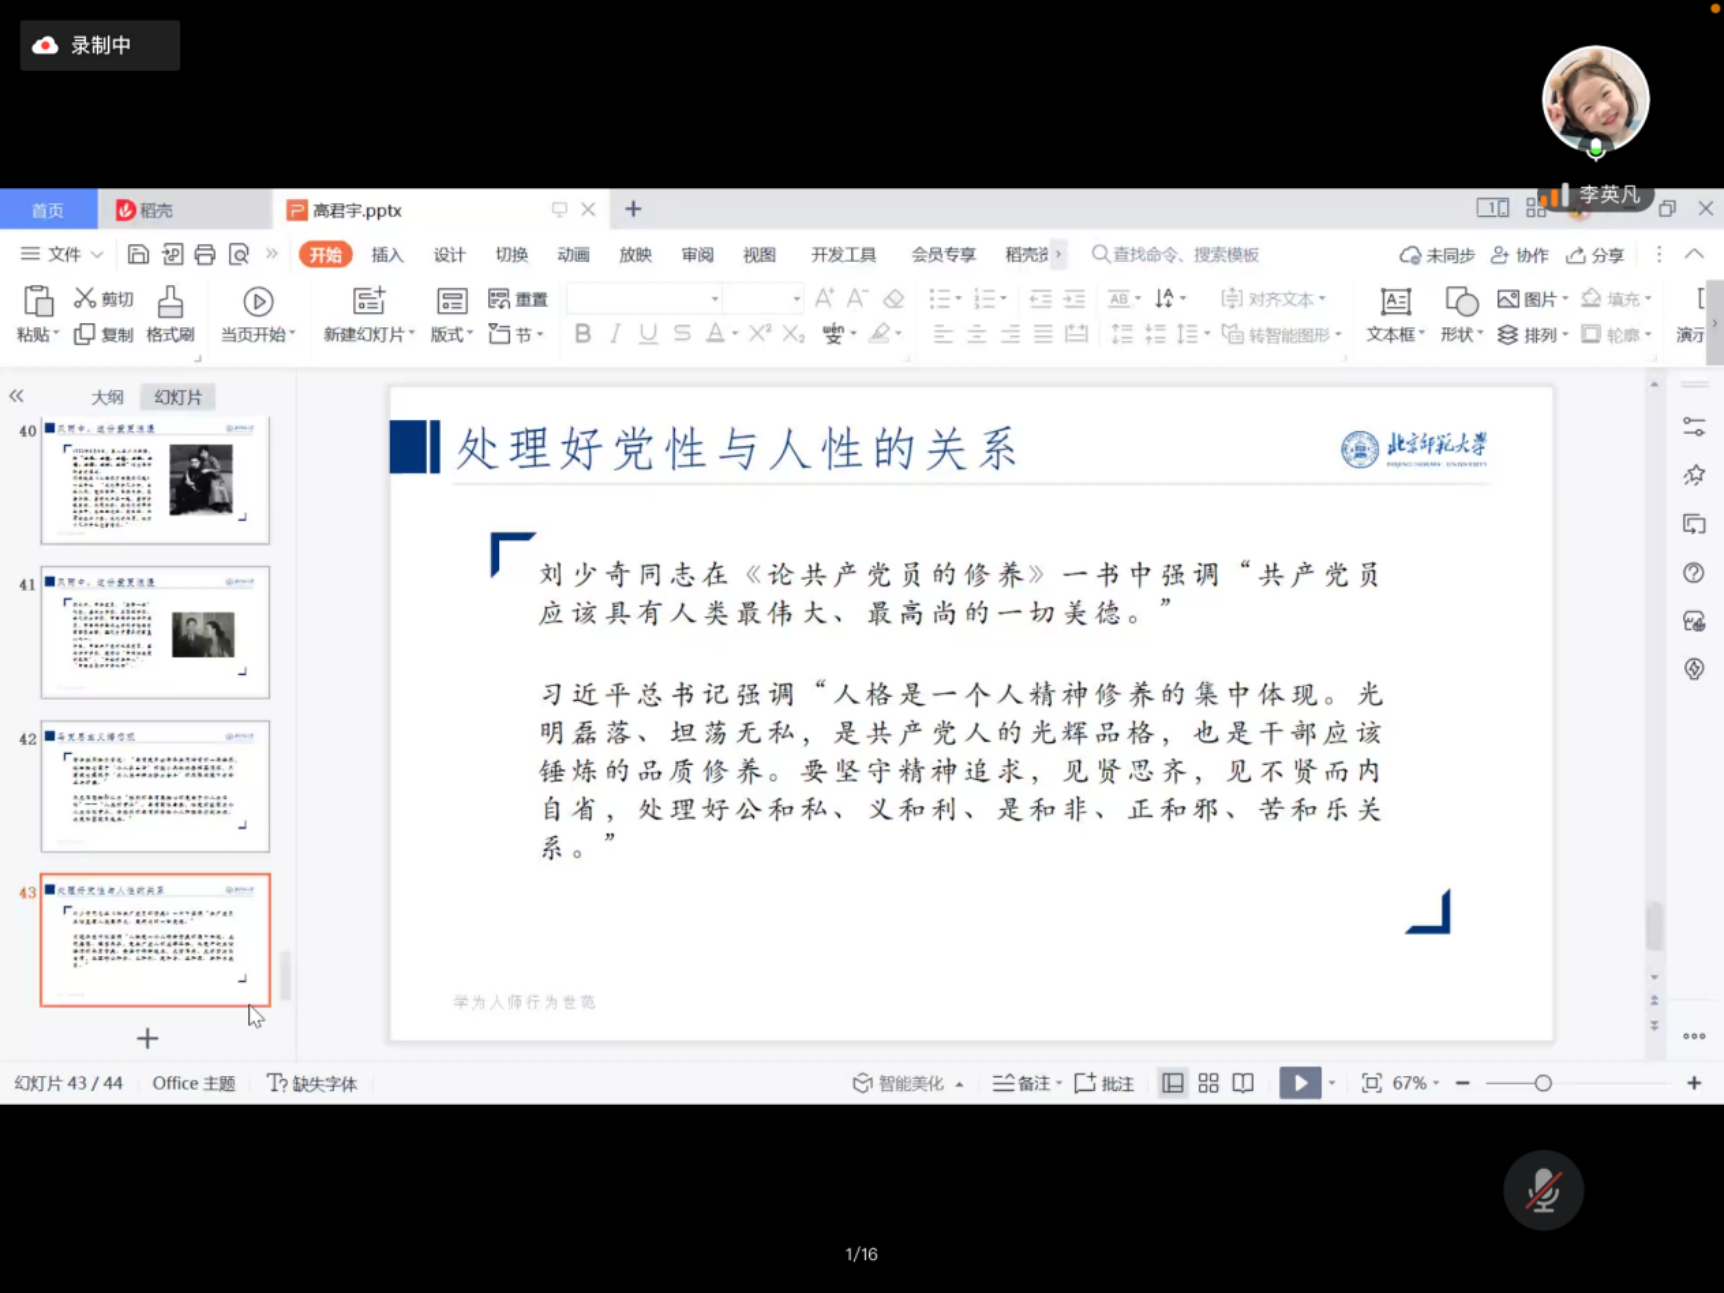
Task: Click the Format Painter (格式刷) icon
Action: coord(170,301)
